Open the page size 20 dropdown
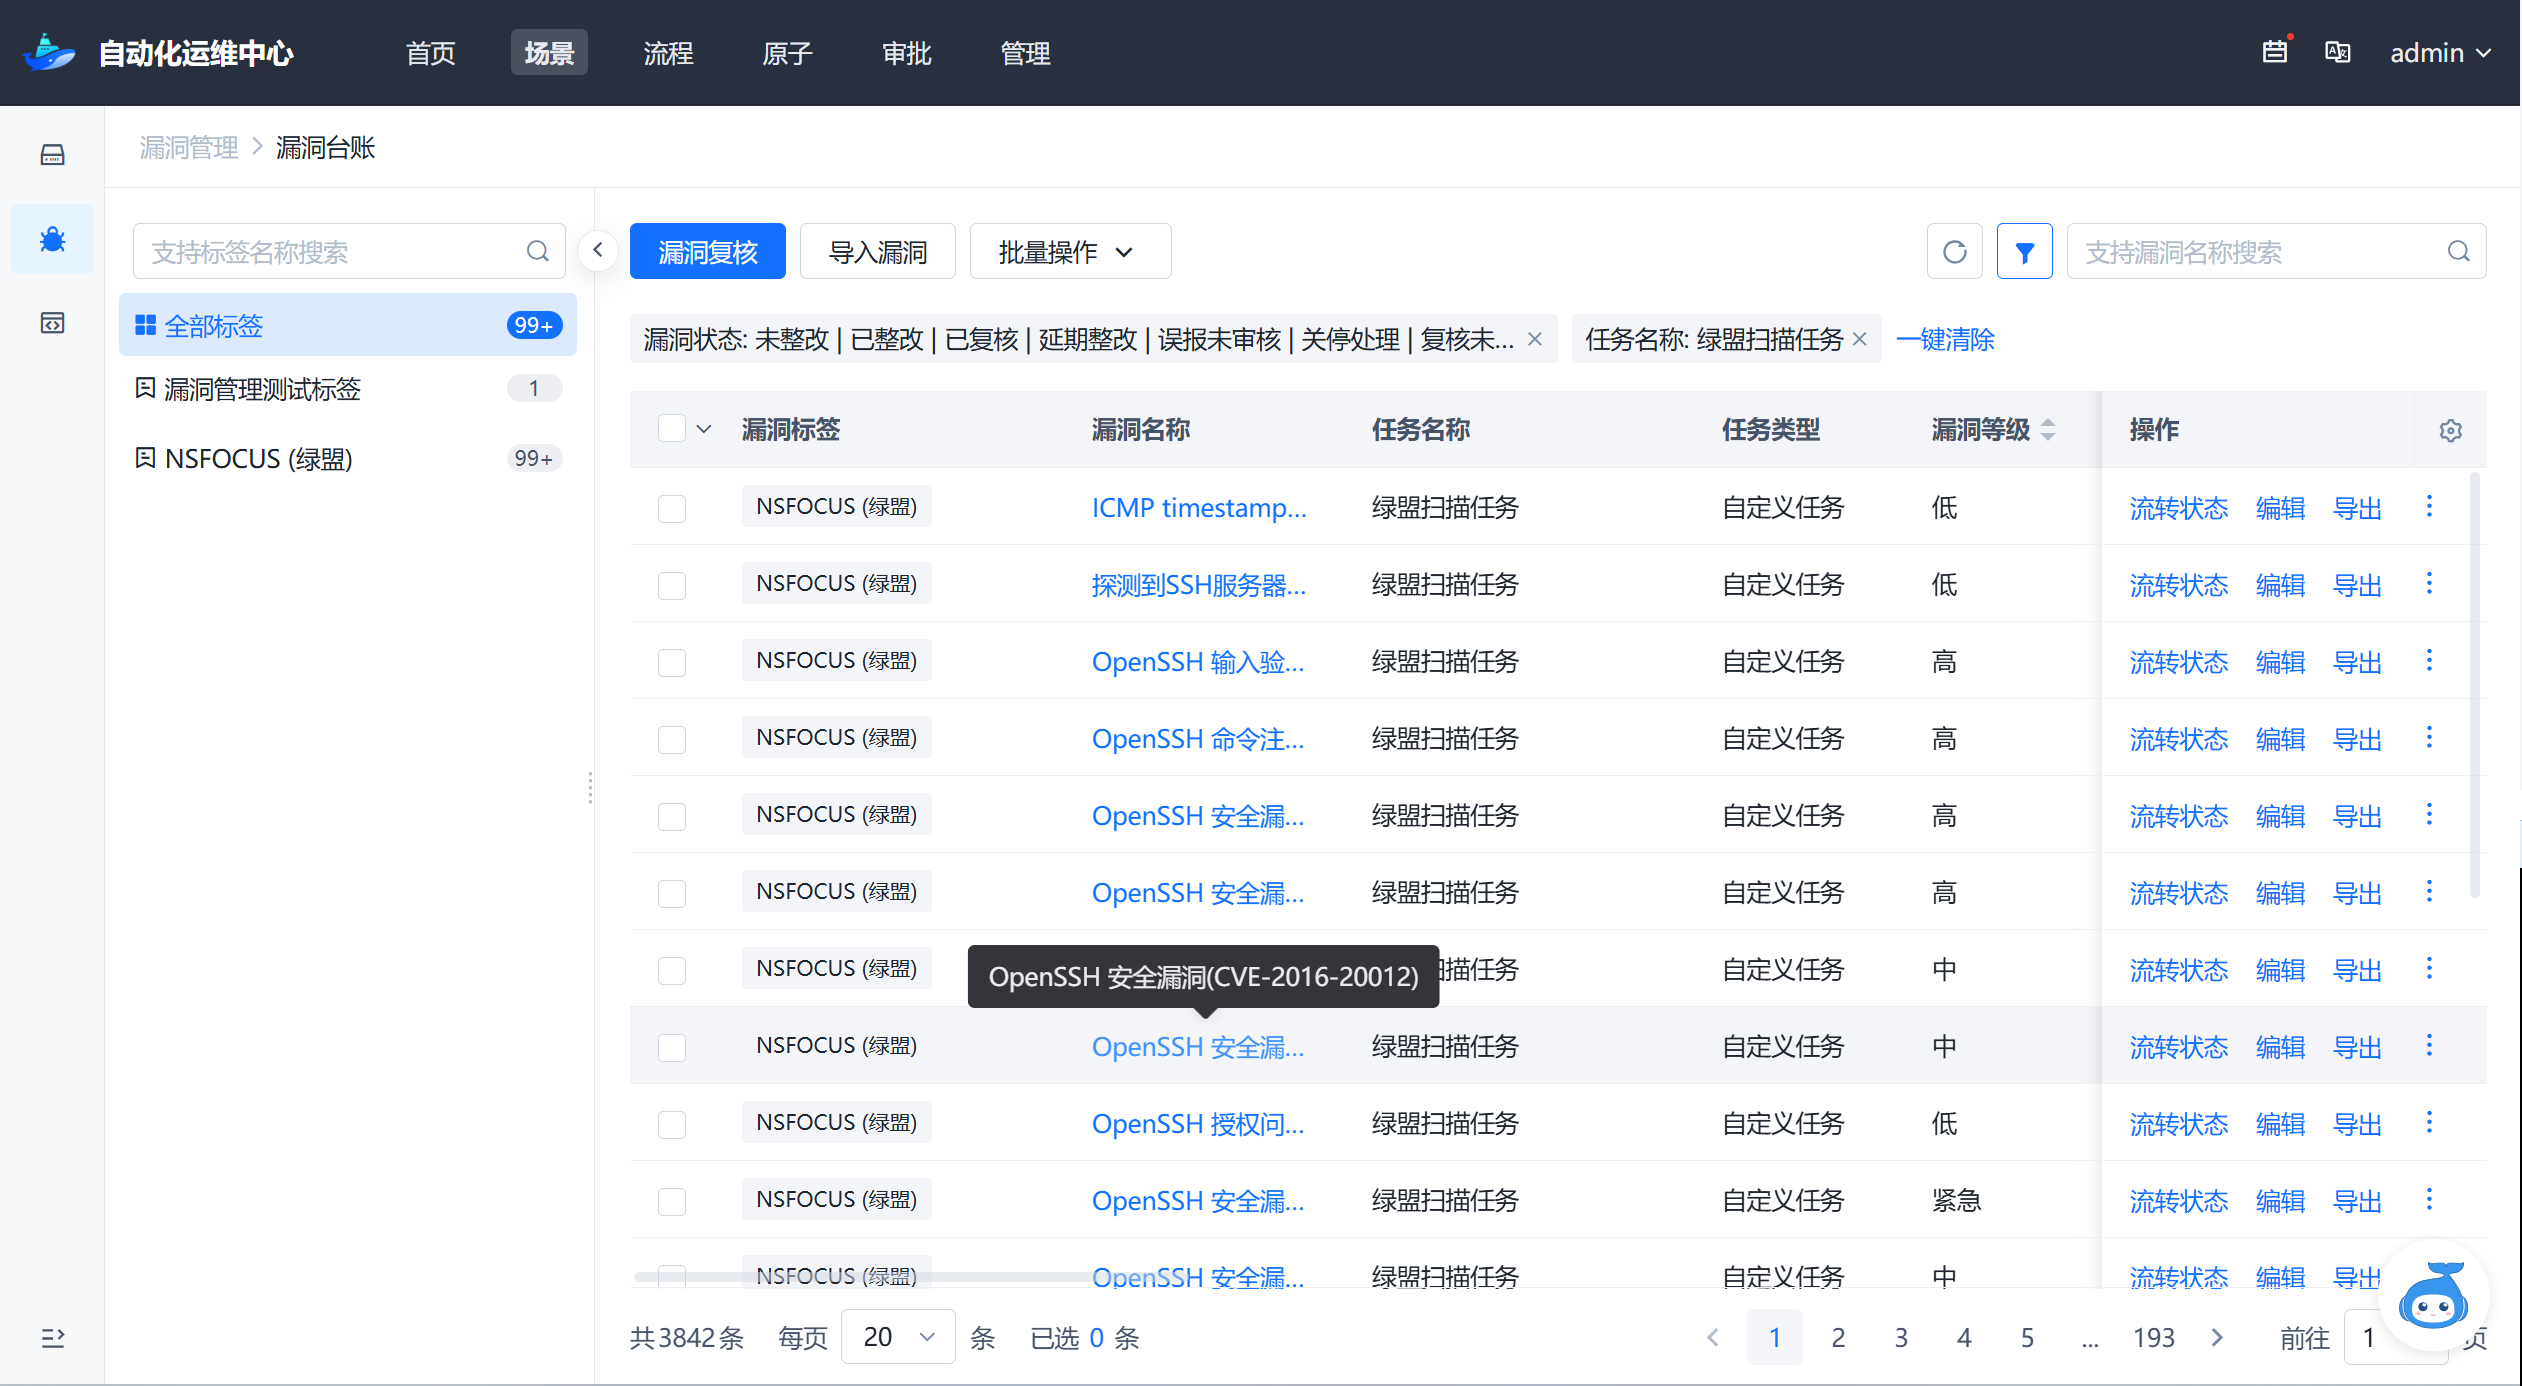Screen dimensions: 2522x1386 click(898, 1337)
